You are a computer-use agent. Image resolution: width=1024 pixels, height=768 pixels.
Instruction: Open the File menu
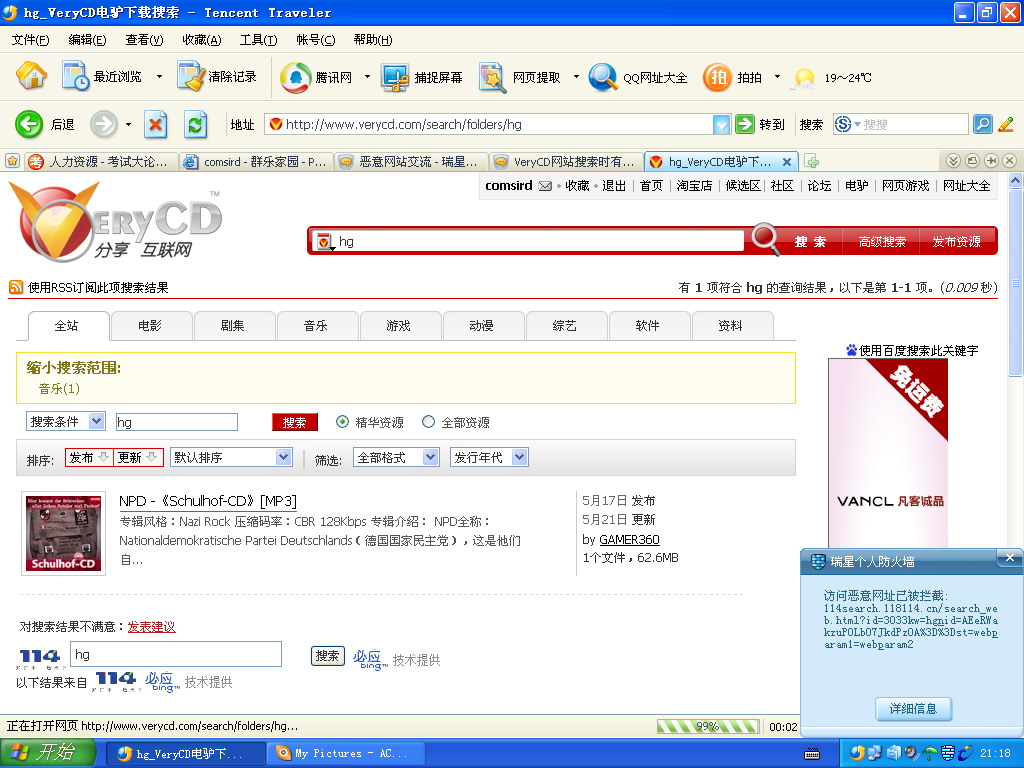[30, 40]
